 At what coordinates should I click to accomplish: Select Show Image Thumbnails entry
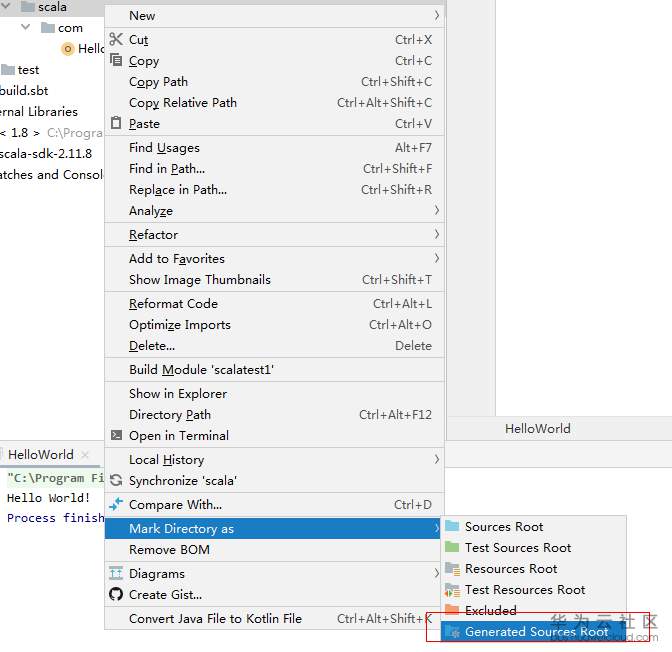click(x=274, y=279)
